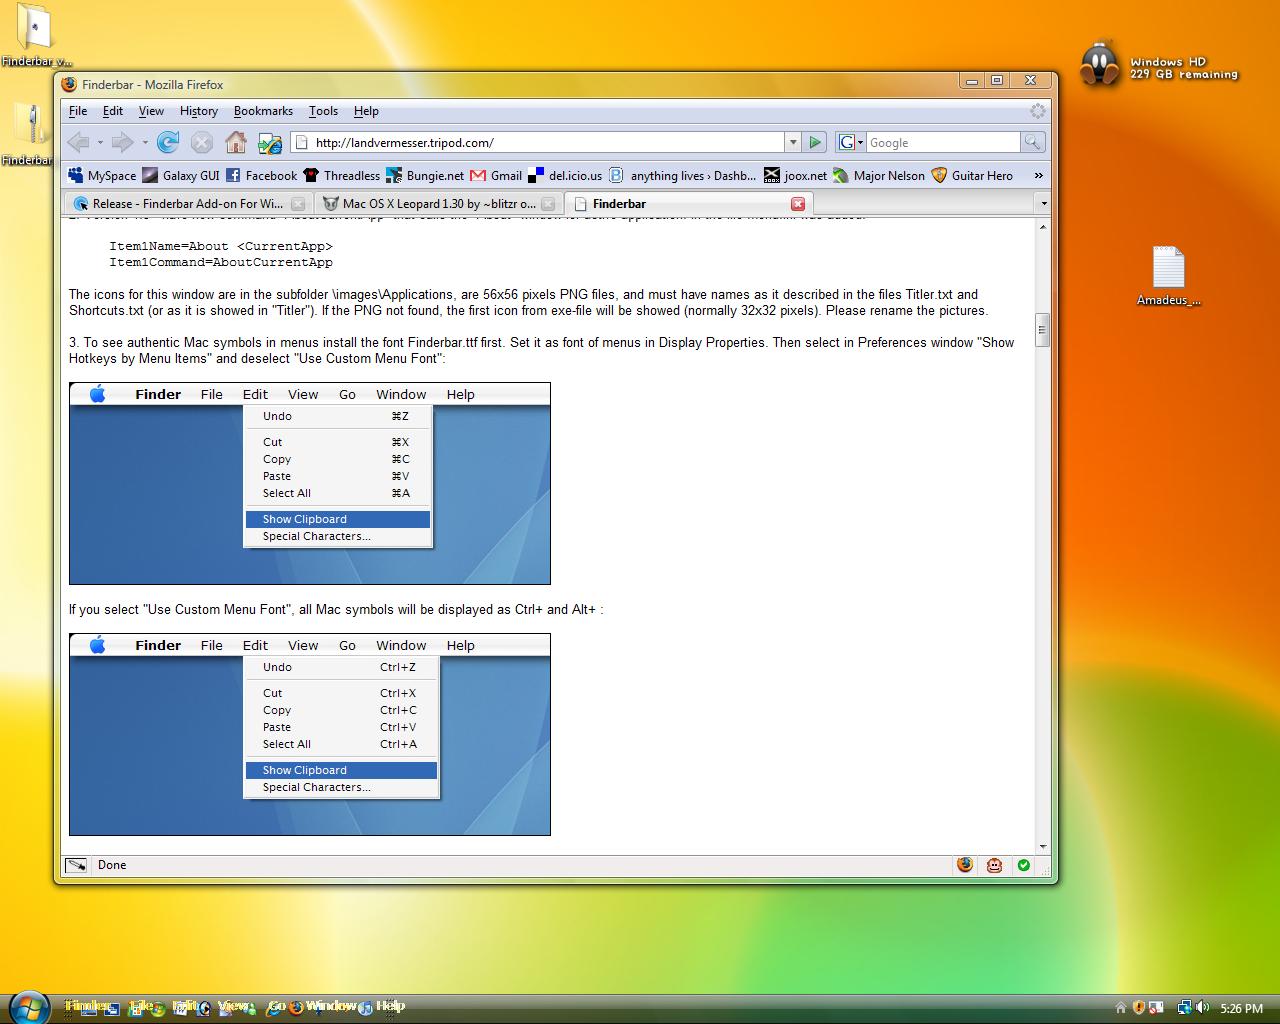Click the toolbar icon next to Home

pyautogui.click(x=270, y=142)
